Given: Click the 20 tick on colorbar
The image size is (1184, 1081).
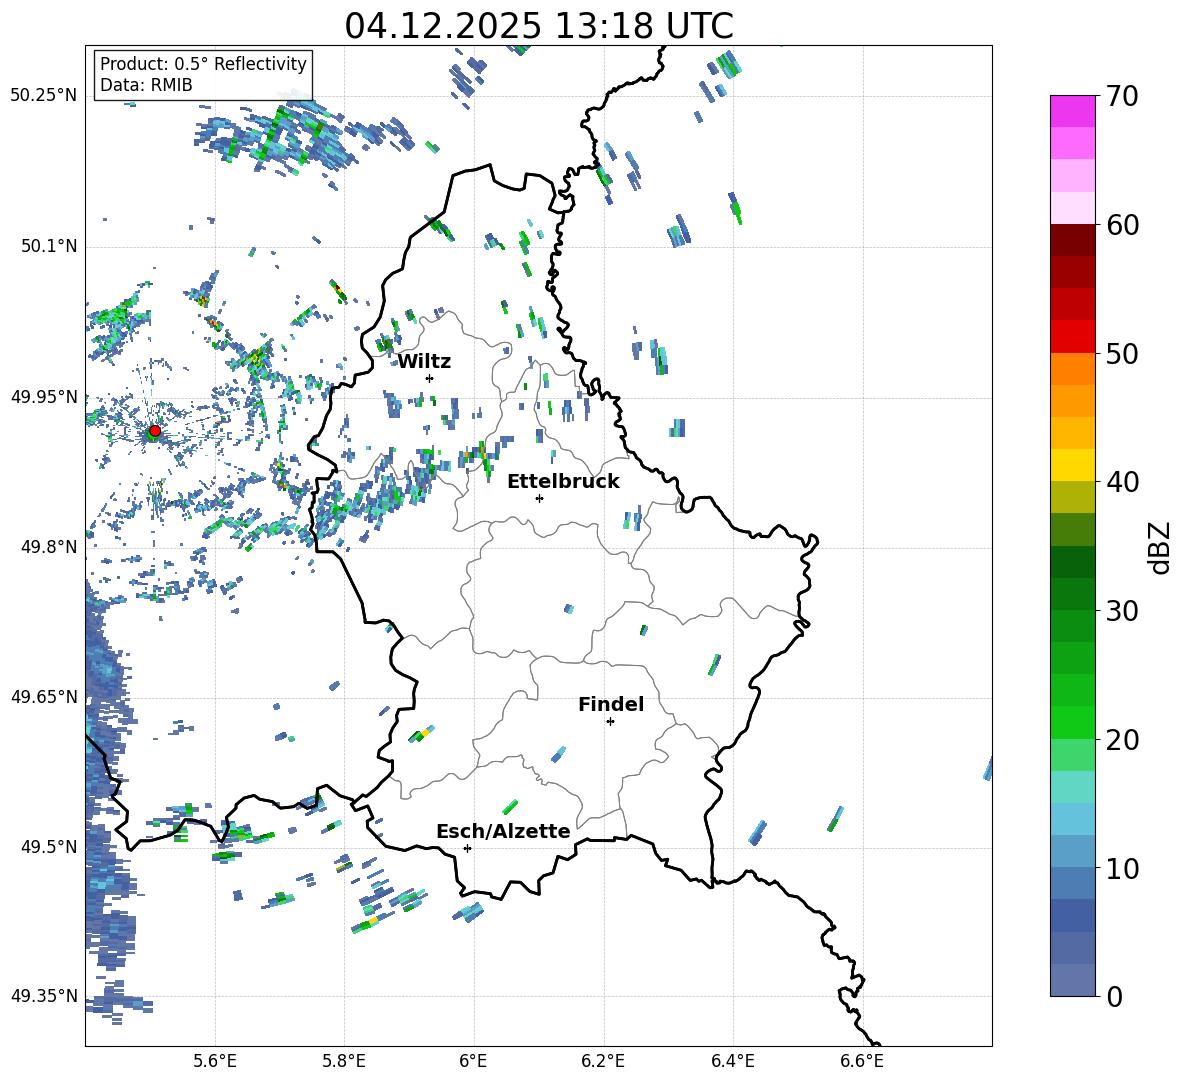Looking at the screenshot, I should 1122,740.
